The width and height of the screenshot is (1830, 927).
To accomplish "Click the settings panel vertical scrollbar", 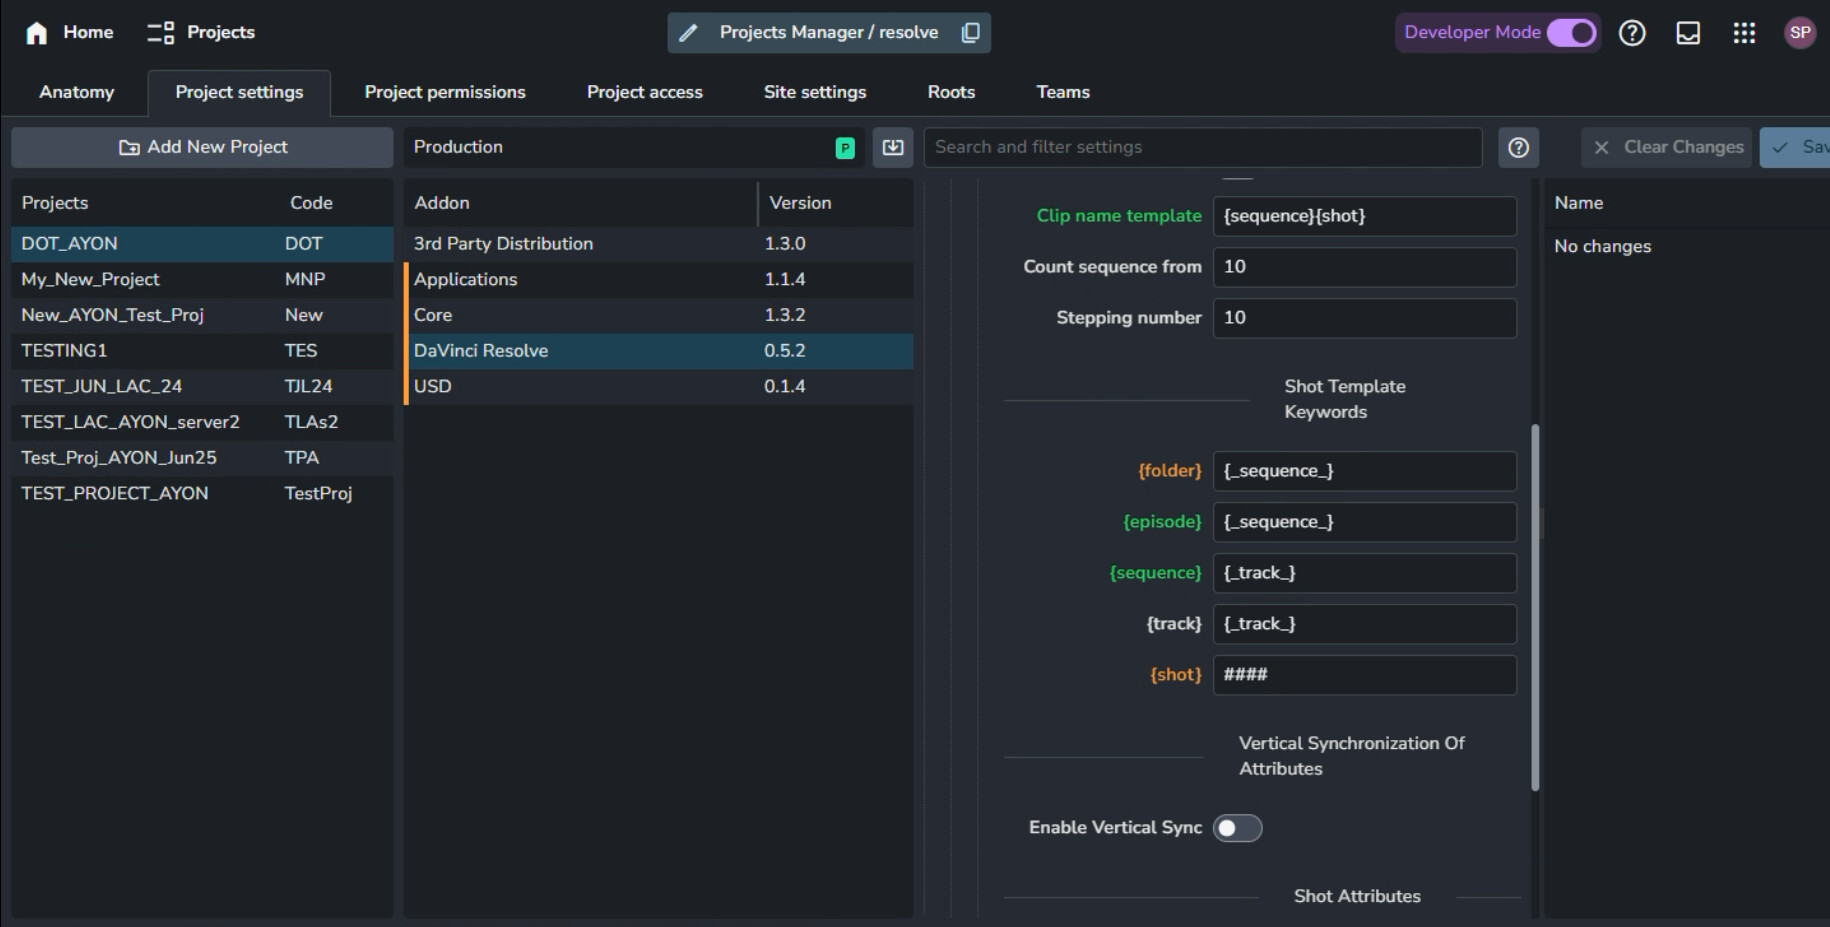I will pos(1535,607).
